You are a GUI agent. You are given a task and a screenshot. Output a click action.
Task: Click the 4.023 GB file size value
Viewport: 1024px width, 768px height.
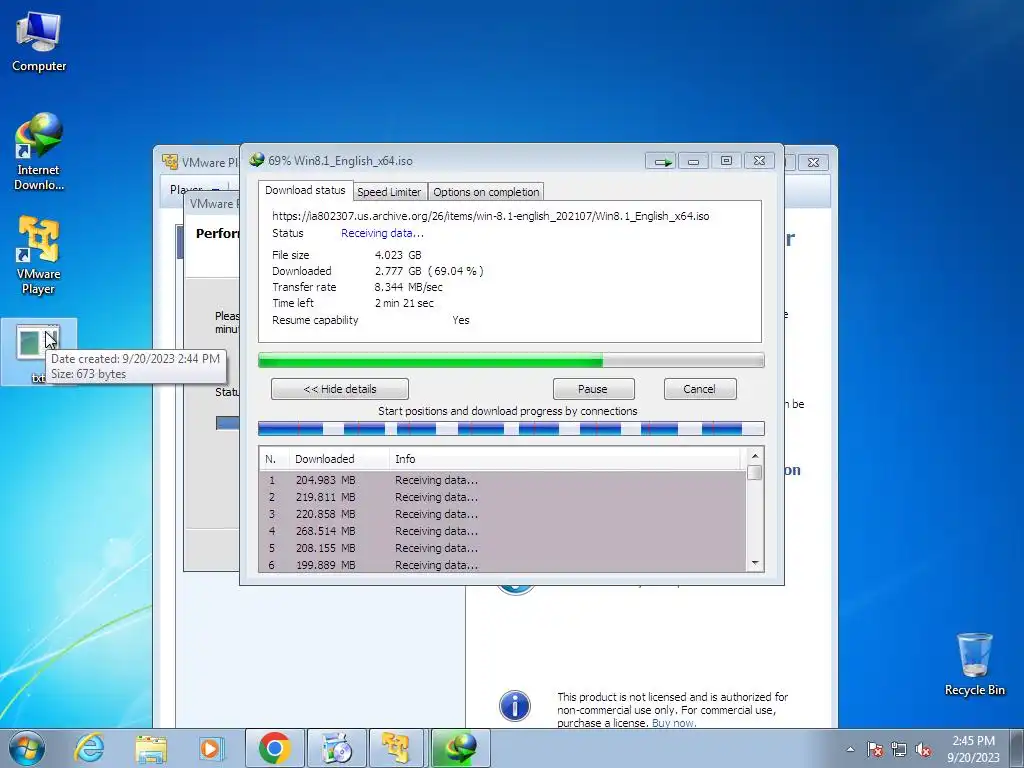398,255
